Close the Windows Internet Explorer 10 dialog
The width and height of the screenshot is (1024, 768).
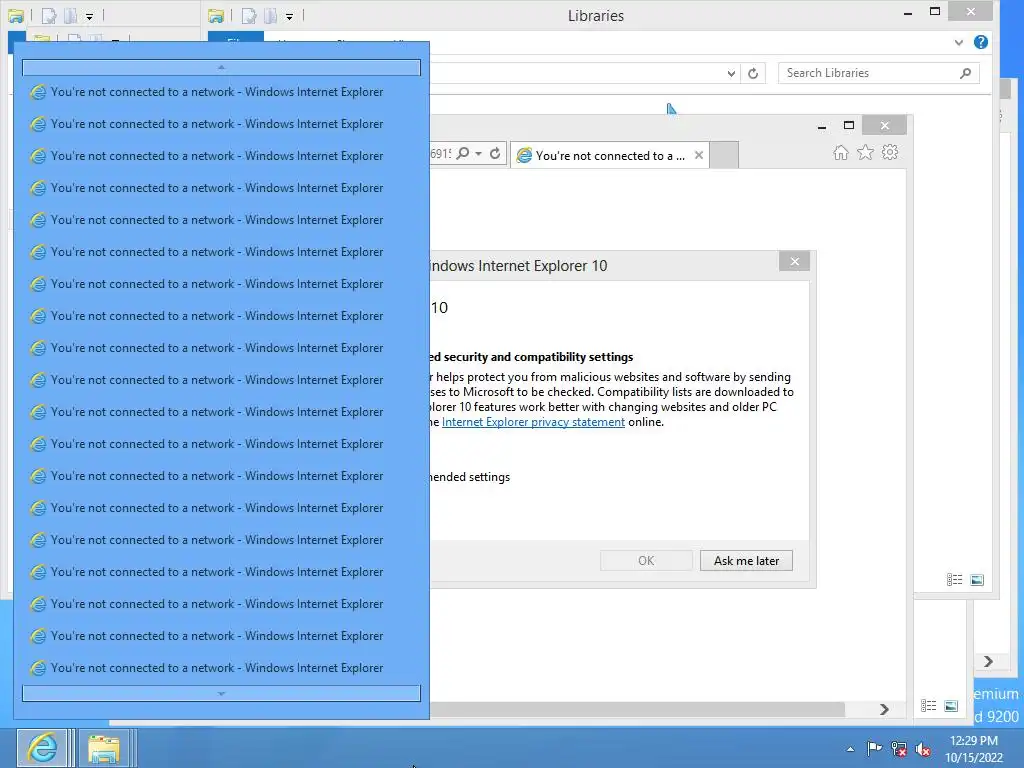pyautogui.click(x=794, y=261)
